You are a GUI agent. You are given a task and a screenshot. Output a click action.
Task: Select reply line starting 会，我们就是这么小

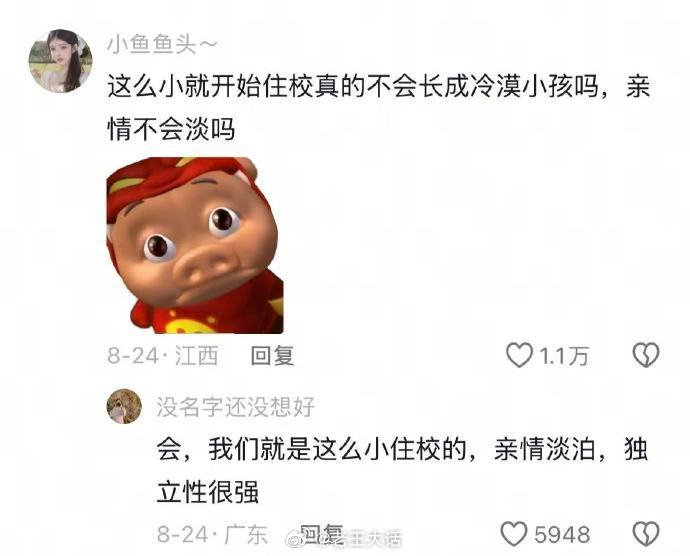[403, 449]
